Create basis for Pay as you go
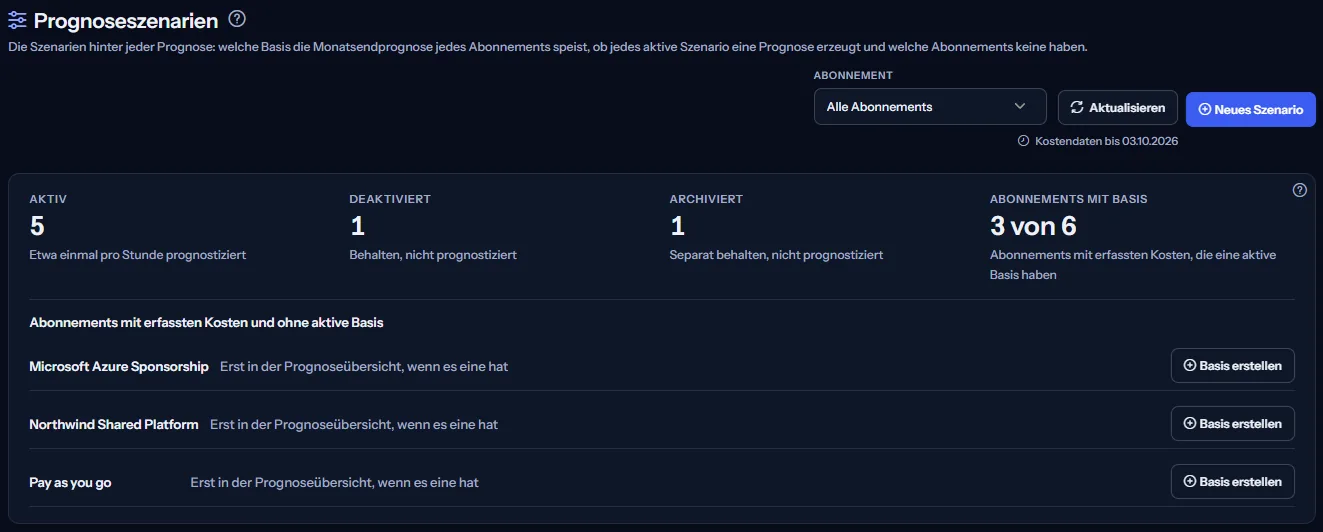Screen dimensions: 1323x532 (x=1232, y=482)
